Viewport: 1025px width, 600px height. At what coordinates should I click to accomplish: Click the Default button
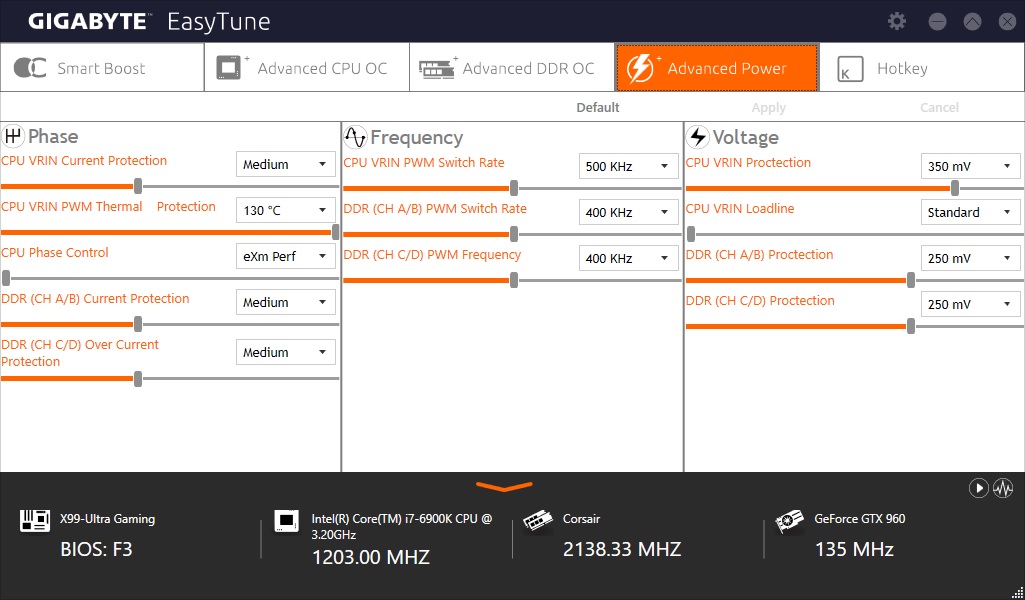click(597, 108)
